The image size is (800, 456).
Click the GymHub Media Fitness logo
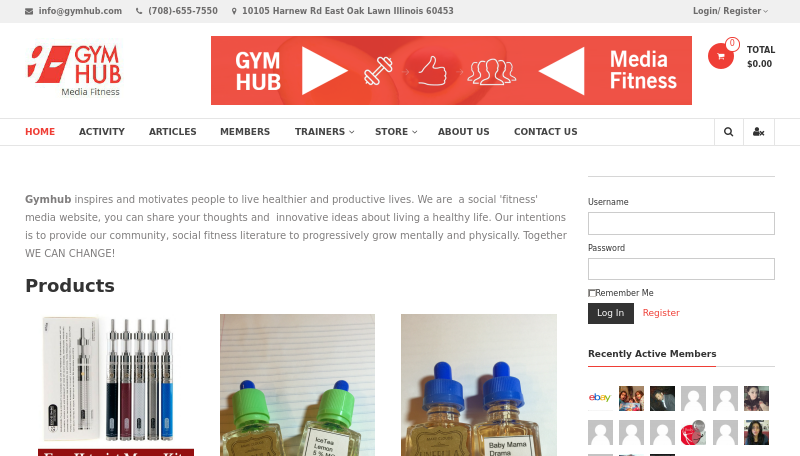tap(74, 70)
